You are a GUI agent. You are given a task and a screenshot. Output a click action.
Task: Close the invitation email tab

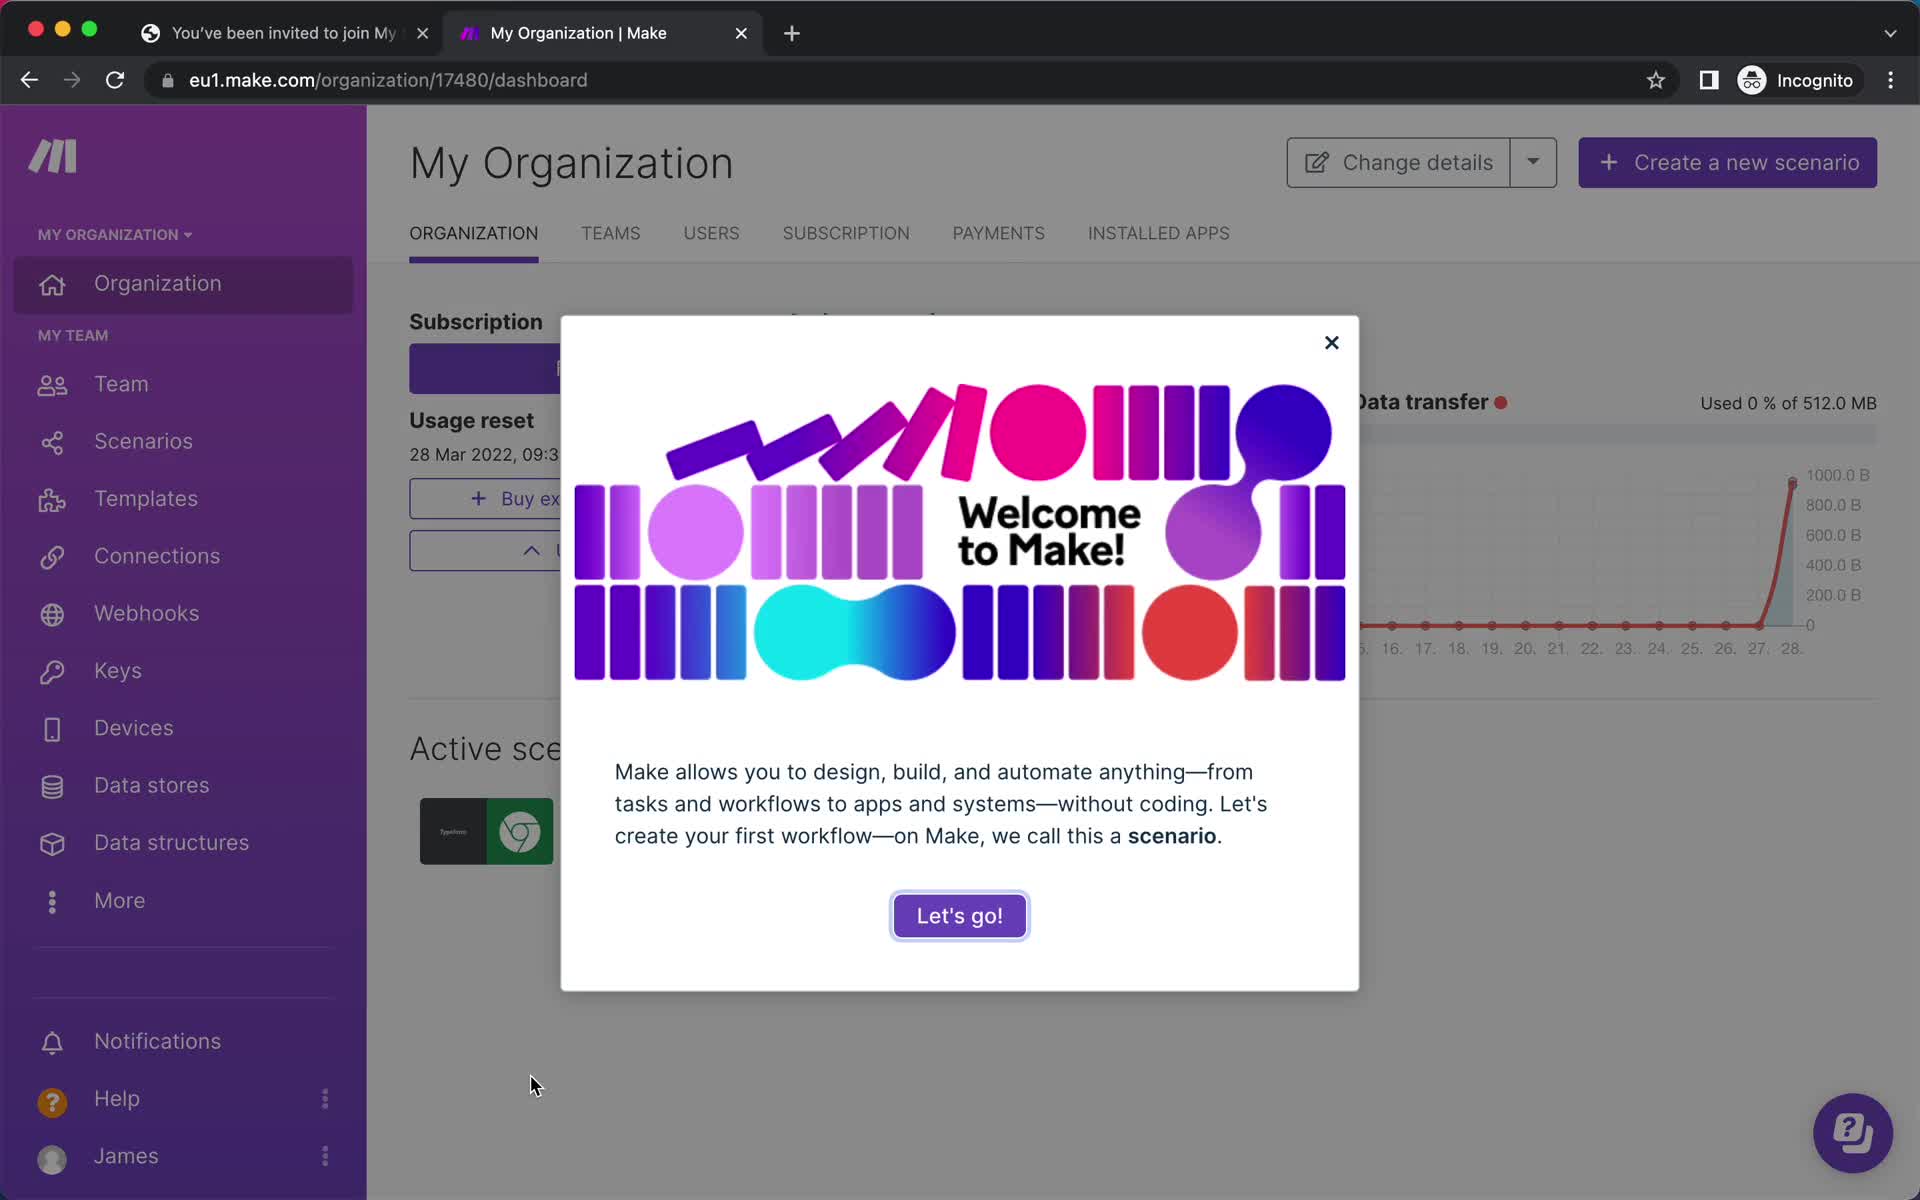[422, 33]
